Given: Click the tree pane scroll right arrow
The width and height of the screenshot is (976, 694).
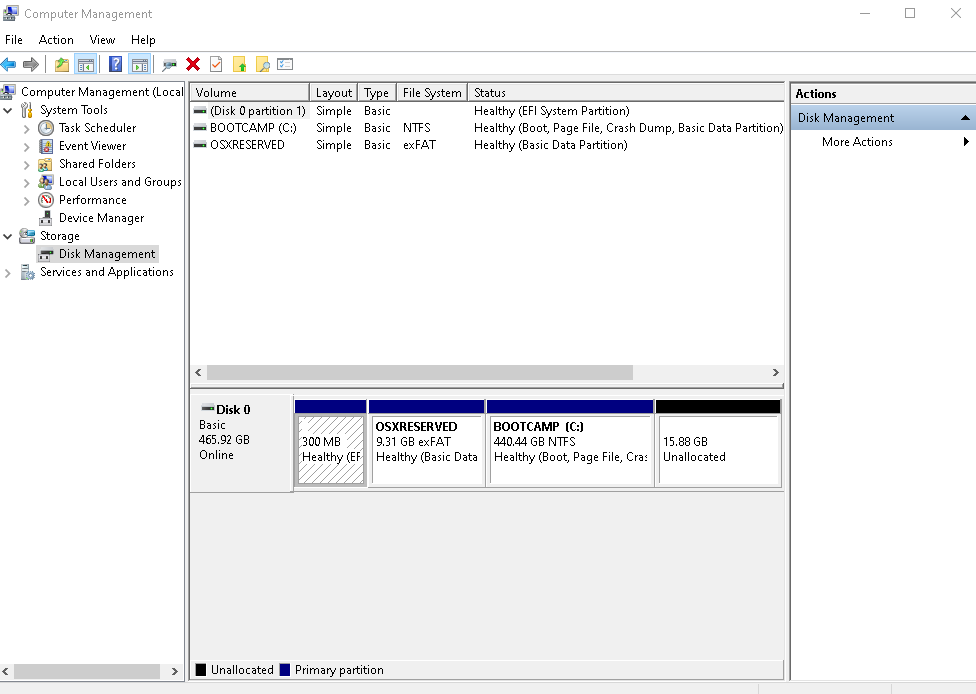Looking at the screenshot, I should (175, 672).
